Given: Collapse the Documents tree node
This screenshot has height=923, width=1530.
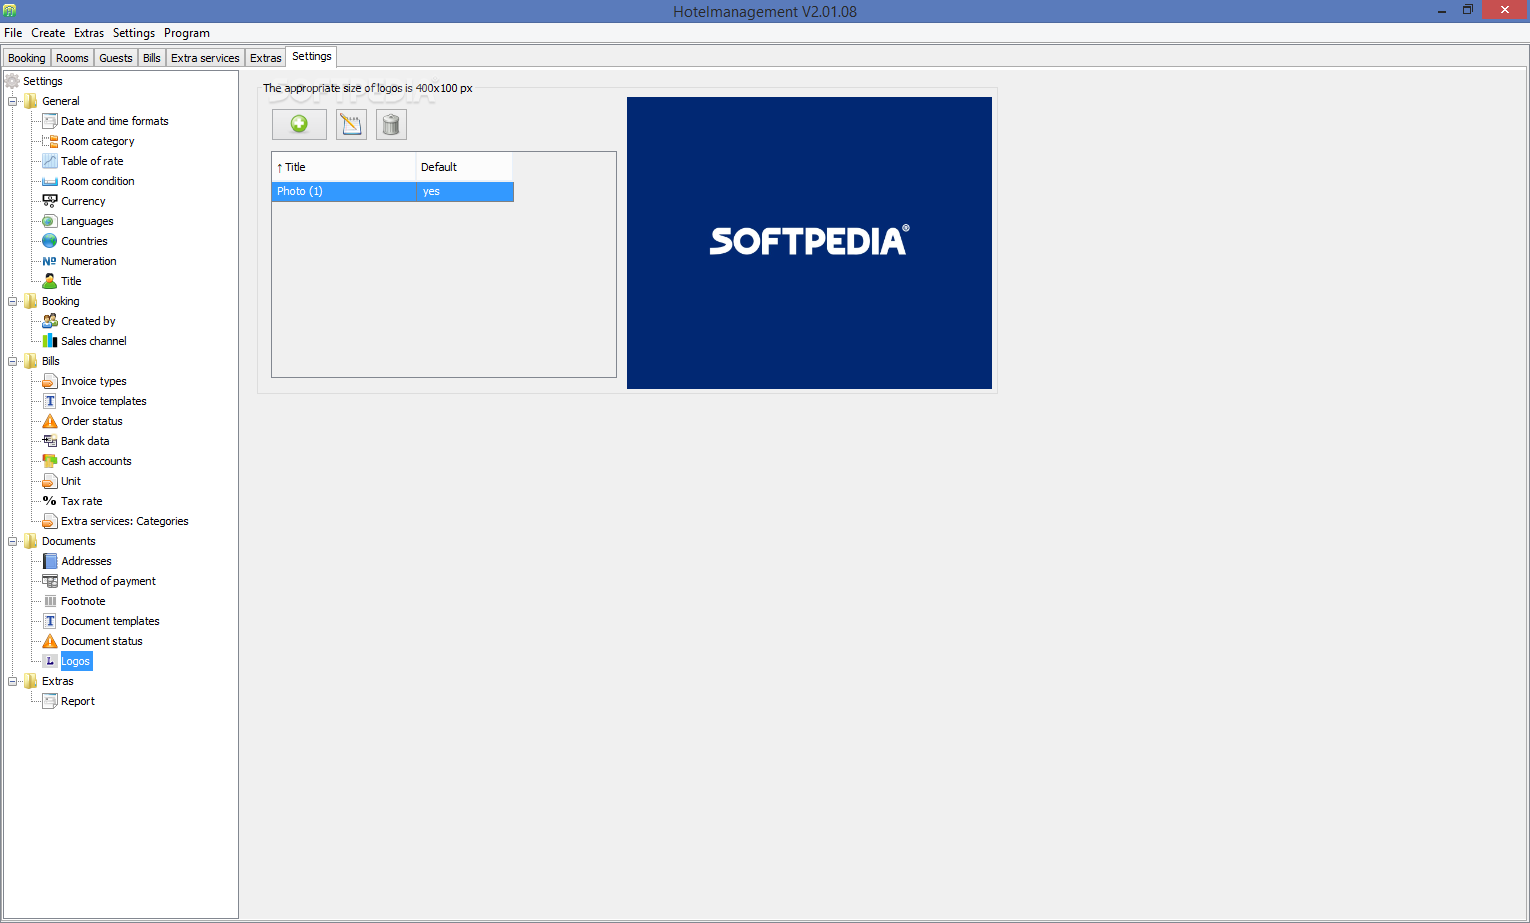Looking at the screenshot, I should point(13,541).
